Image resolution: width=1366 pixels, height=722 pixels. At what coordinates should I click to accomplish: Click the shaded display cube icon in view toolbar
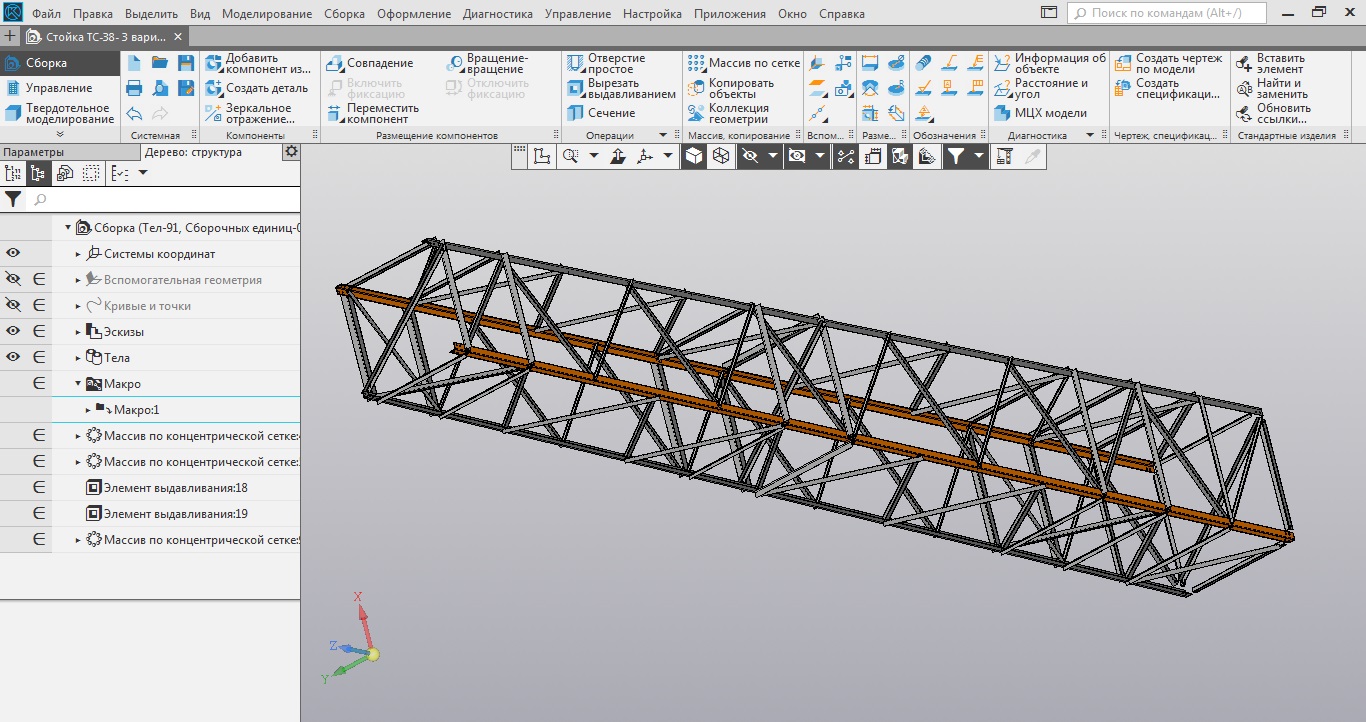tap(694, 156)
